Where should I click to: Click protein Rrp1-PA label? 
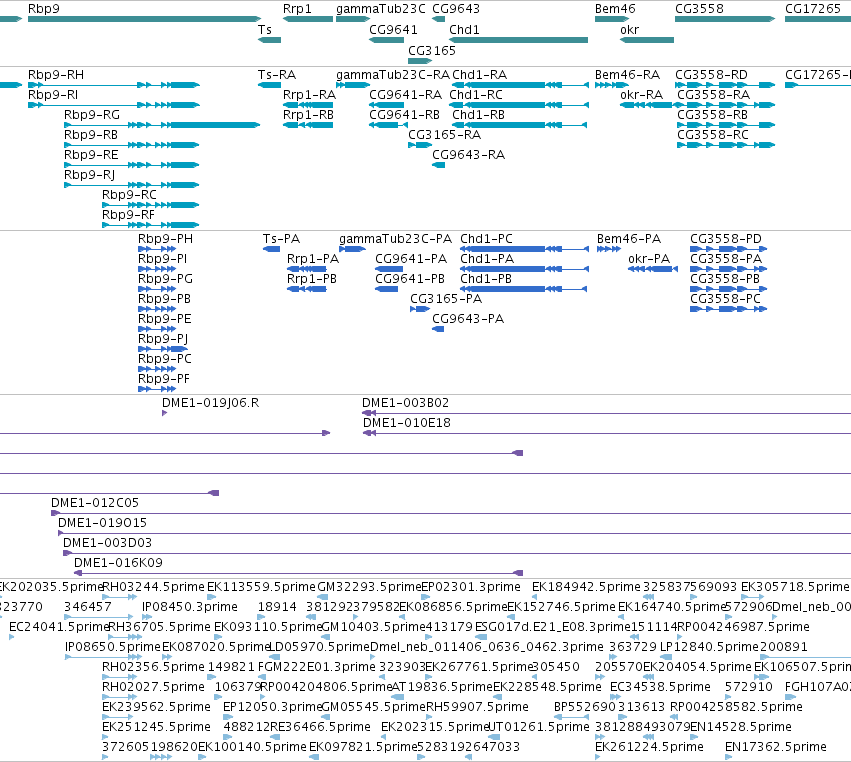(313, 259)
